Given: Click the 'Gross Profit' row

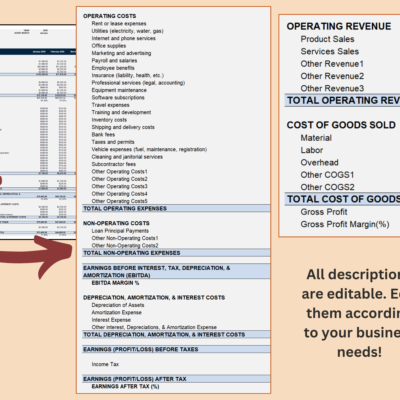Looking at the screenshot, I should coord(324,212).
